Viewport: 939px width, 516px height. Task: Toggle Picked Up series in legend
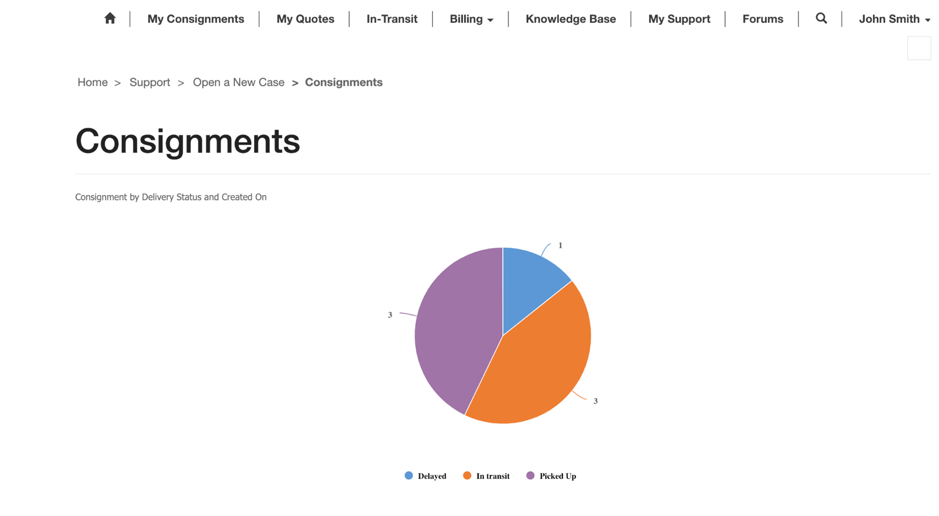pyautogui.click(x=552, y=476)
